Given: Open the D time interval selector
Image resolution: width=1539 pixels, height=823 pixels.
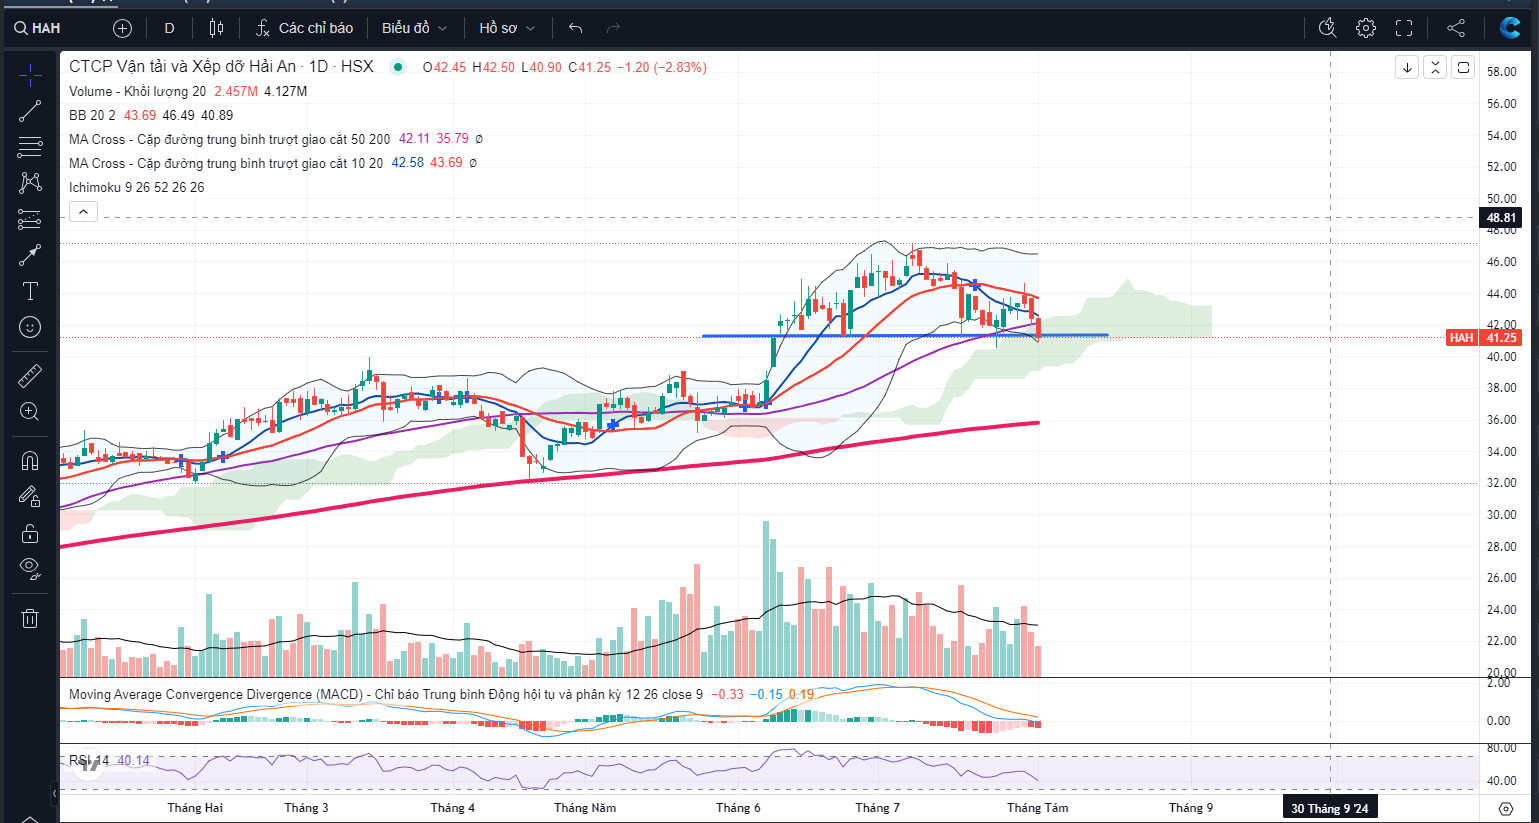Looking at the screenshot, I should [169, 28].
